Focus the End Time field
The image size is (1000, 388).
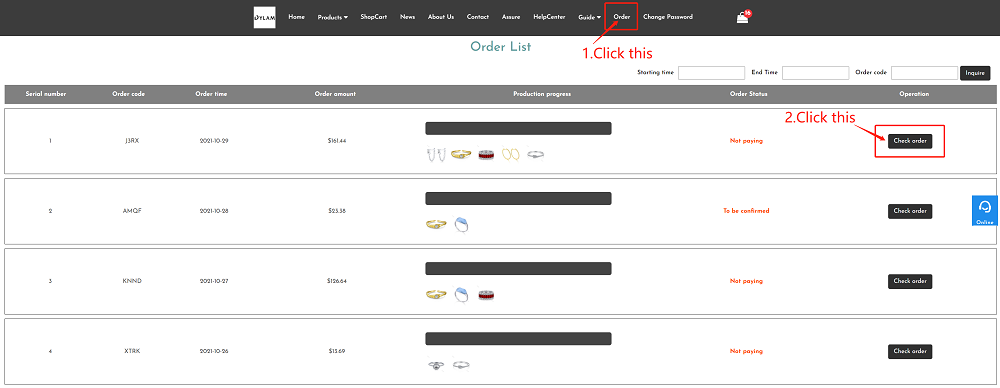(816, 73)
